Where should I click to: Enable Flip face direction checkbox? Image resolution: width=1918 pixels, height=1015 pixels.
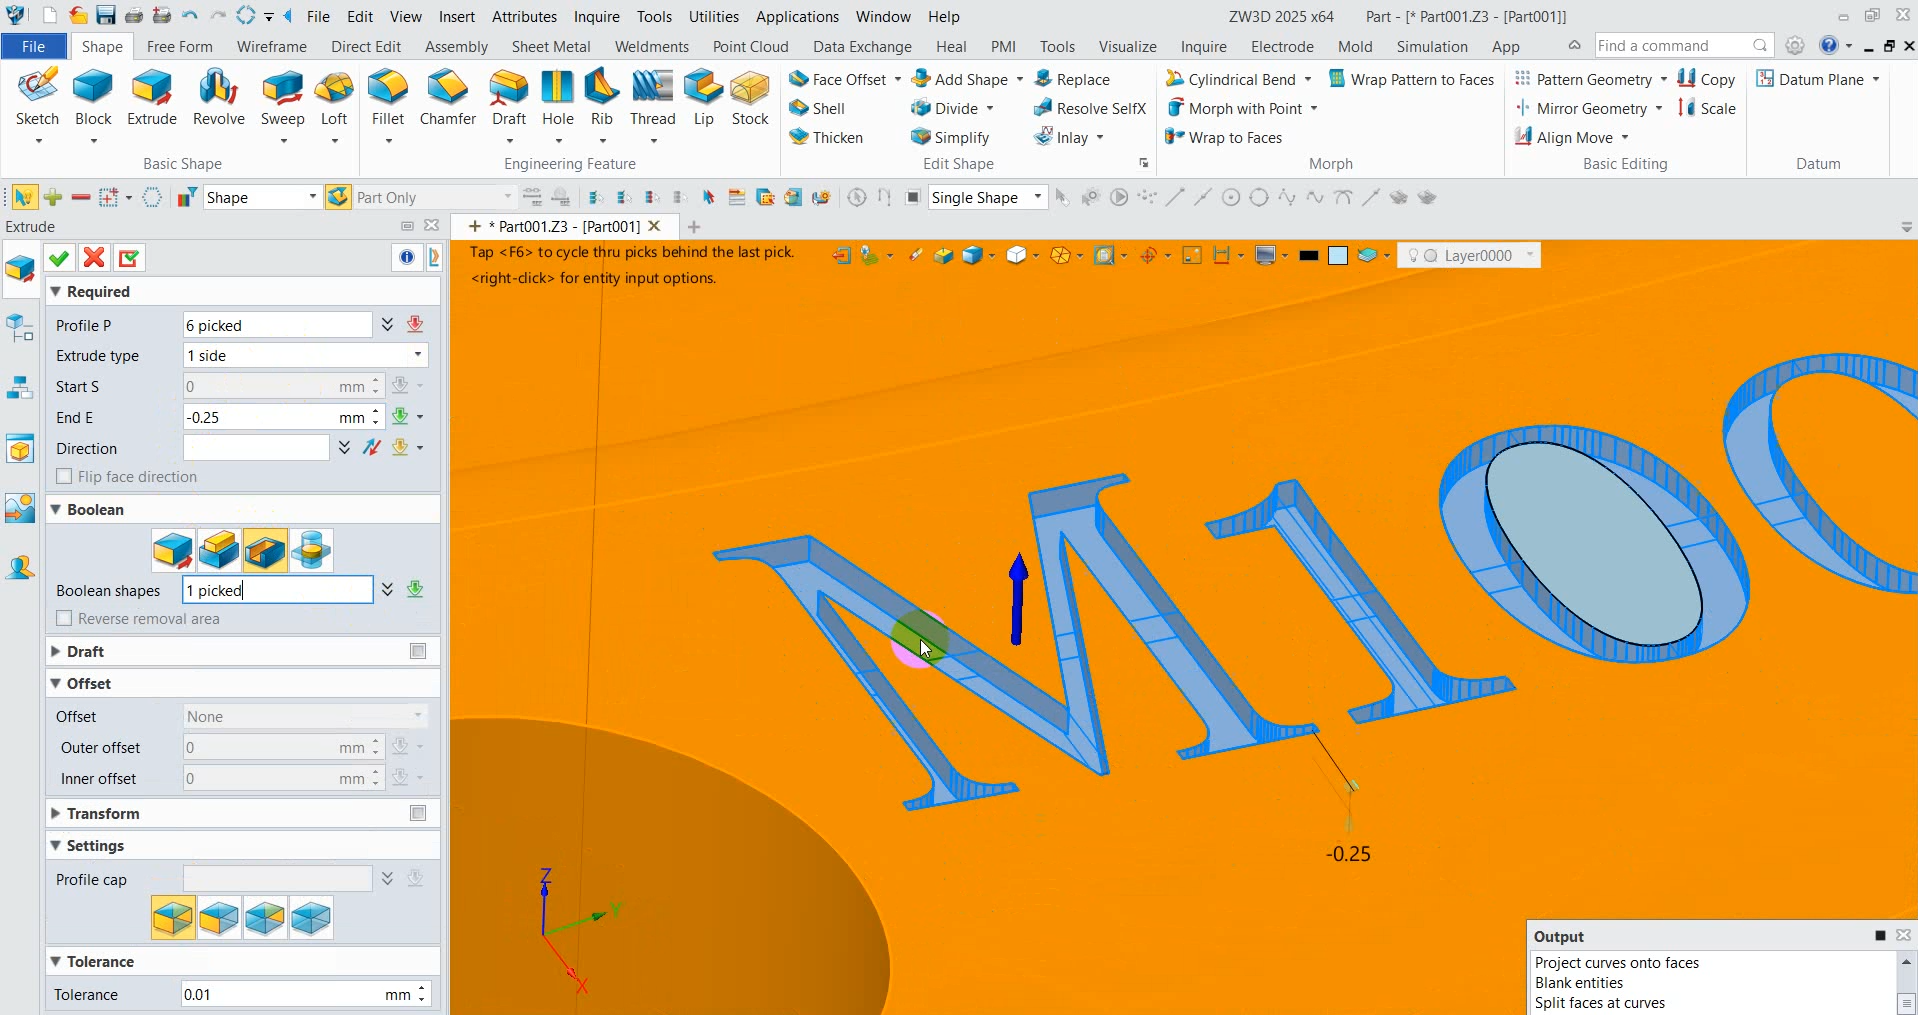point(65,477)
